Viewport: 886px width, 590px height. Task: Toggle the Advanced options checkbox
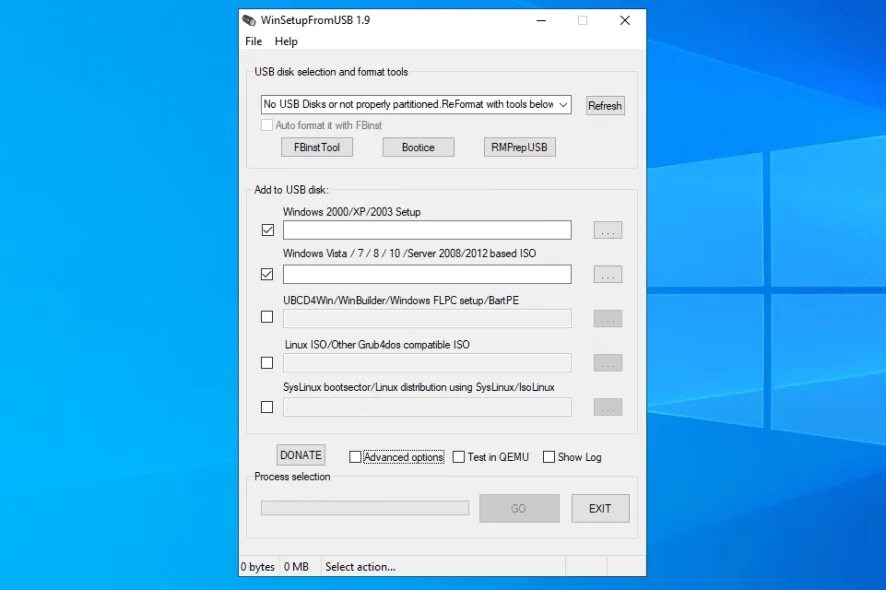coord(355,457)
